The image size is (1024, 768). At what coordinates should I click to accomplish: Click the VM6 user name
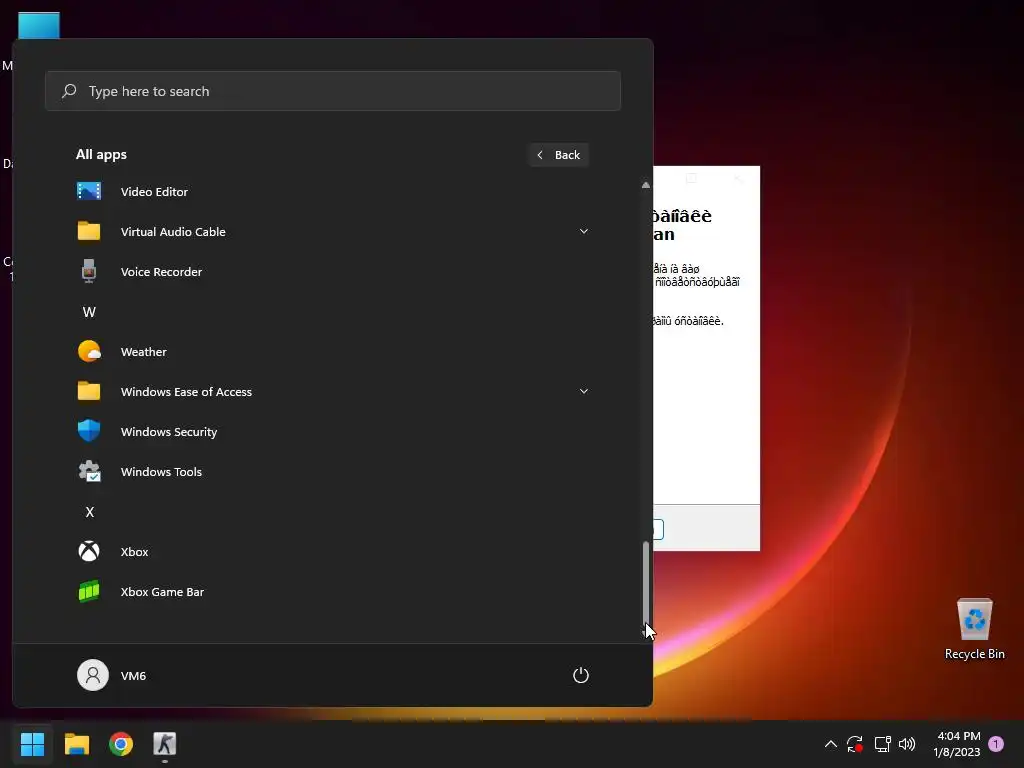tap(133, 675)
